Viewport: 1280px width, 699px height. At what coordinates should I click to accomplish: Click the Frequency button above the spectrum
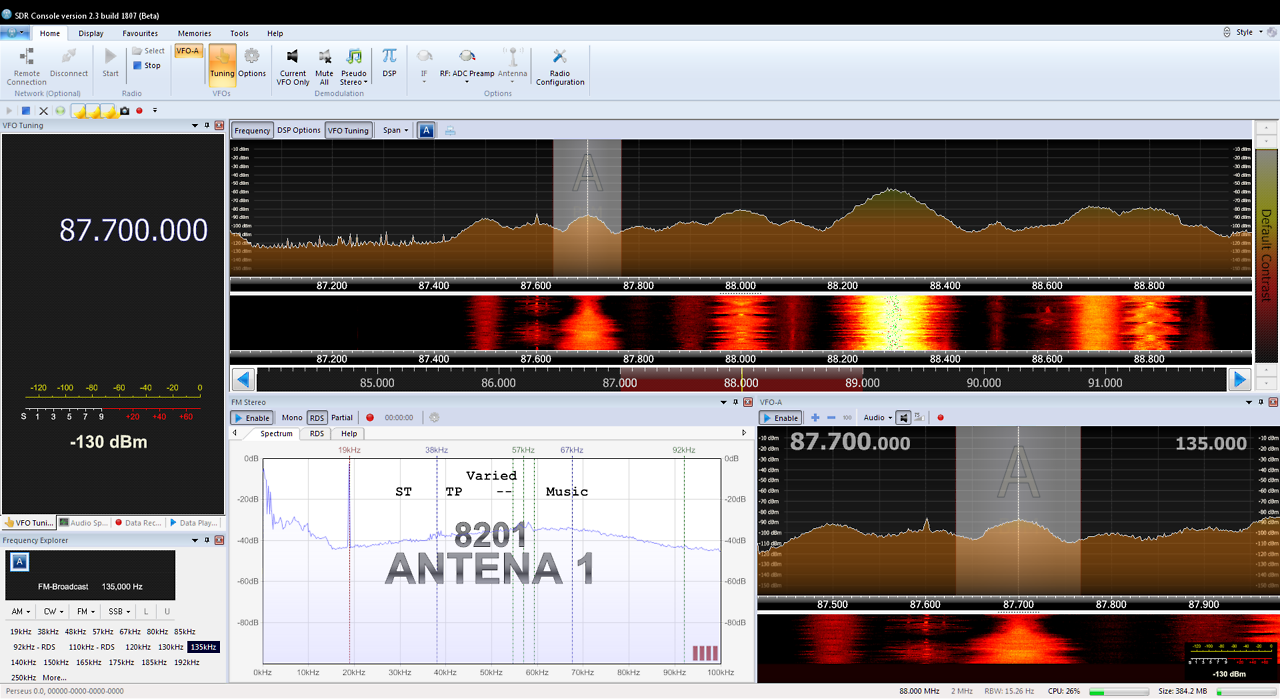tap(252, 130)
